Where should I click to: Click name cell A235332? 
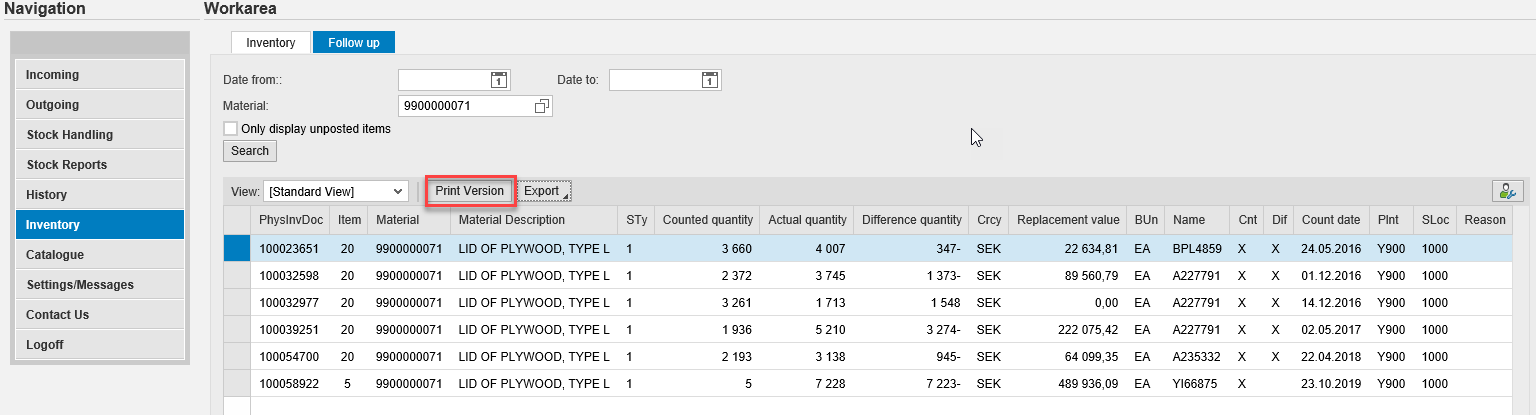pyautogui.click(x=1197, y=357)
